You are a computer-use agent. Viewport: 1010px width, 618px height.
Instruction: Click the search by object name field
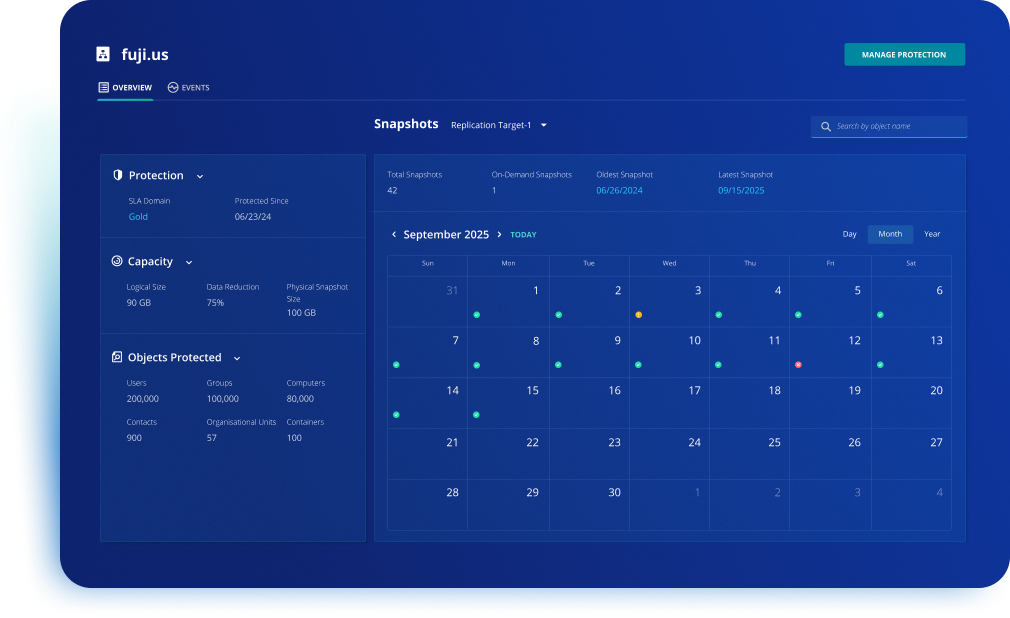(x=897, y=127)
